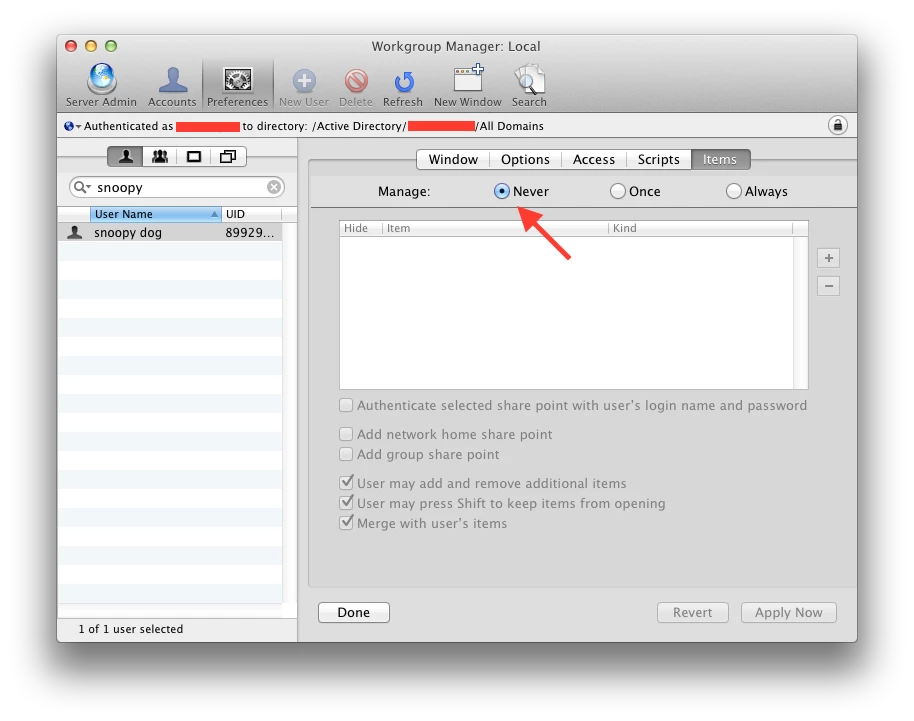Show the computer groups list tab icon
This screenshot has width=914, height=721.
(x=228, y=156)
